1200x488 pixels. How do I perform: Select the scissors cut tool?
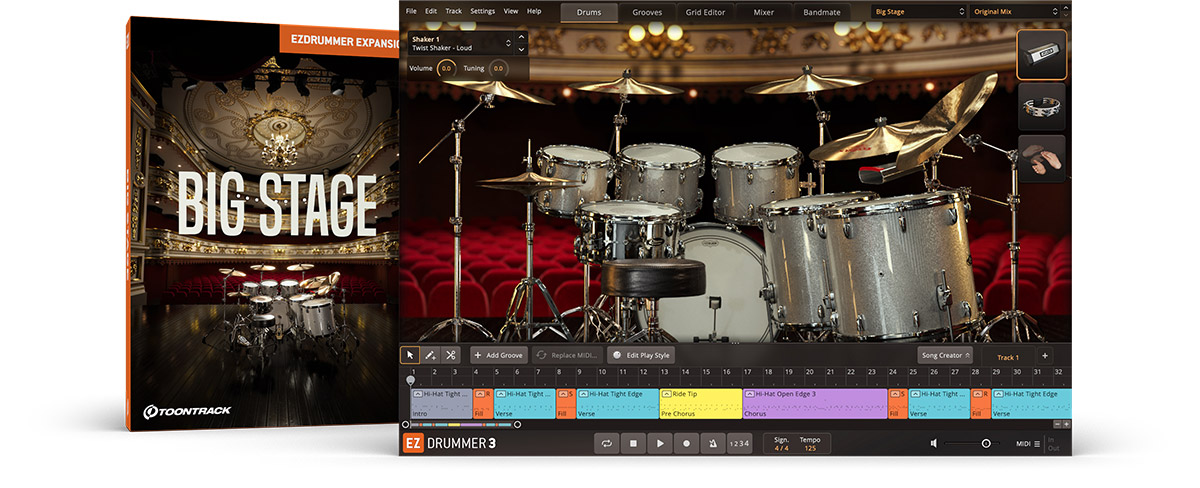tap(451, 355)
